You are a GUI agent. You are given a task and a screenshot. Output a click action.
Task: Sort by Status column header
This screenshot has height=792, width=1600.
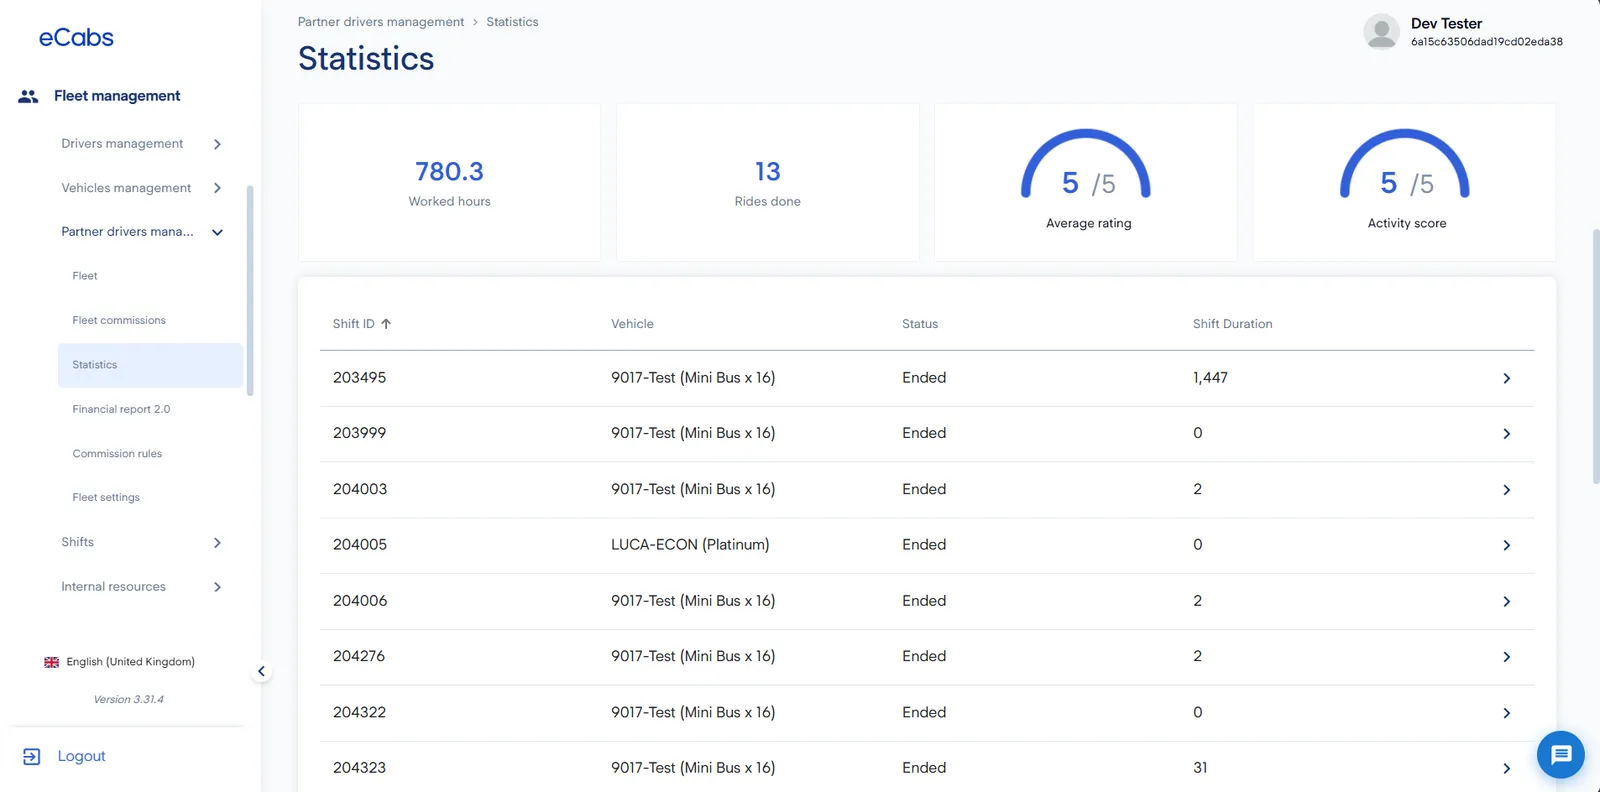920,324
